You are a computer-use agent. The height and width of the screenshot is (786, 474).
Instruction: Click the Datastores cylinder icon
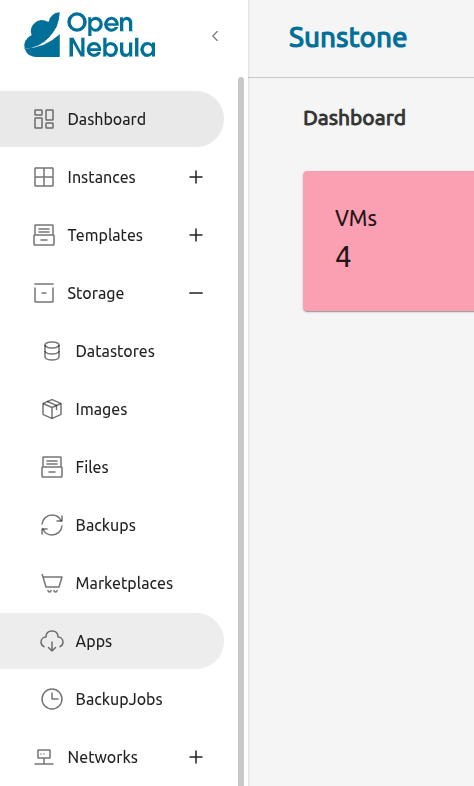point(52,351)
